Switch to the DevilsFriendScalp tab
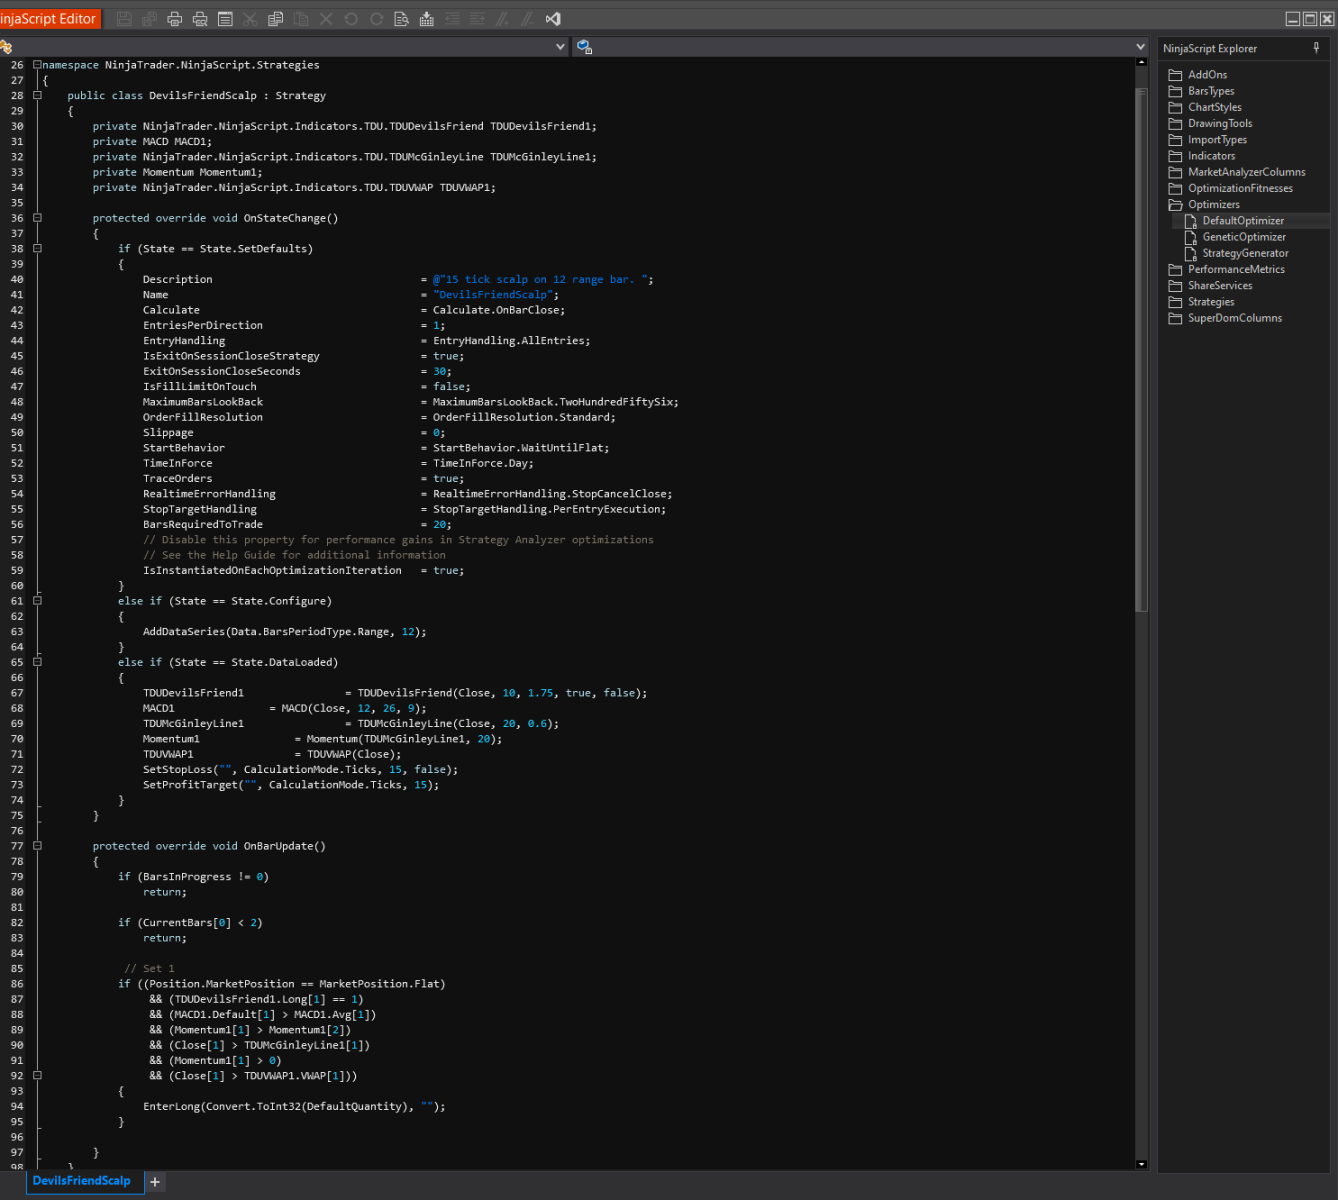The width and height of the screenshot is (1338, 1200). 81,1181
